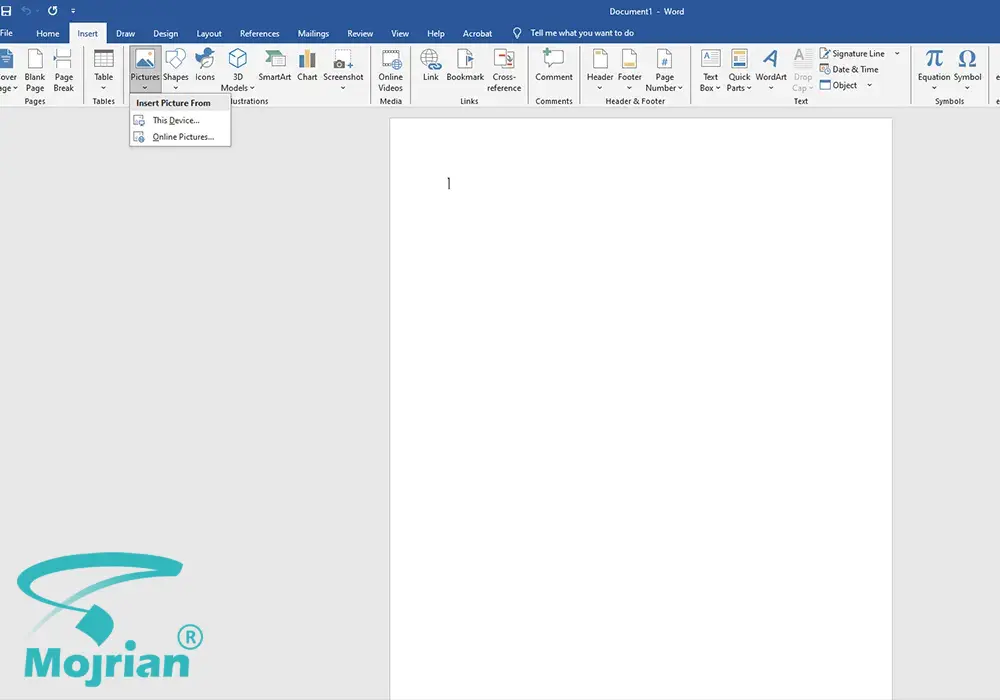Screen dimensions: 1000x700
Task: Insert a Cross-reference
Action: 504,70
